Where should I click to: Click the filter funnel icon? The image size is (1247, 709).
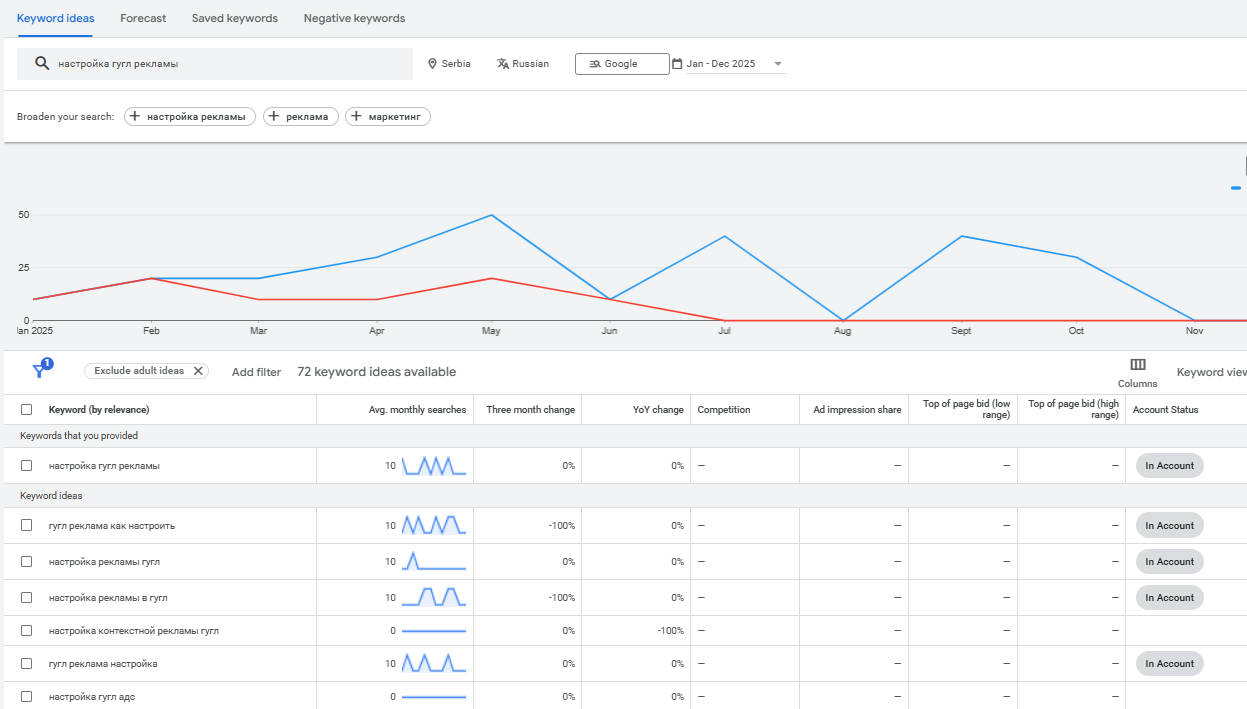[x=40, y=371]
